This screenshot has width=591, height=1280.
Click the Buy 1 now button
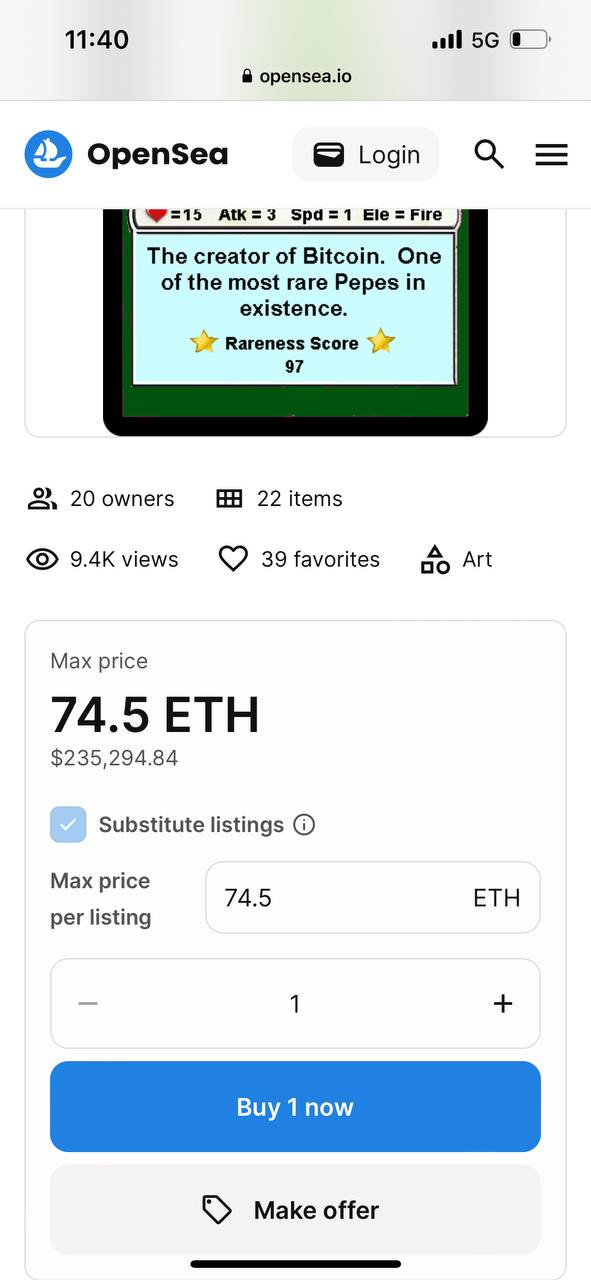click(x=295, y=1107)
